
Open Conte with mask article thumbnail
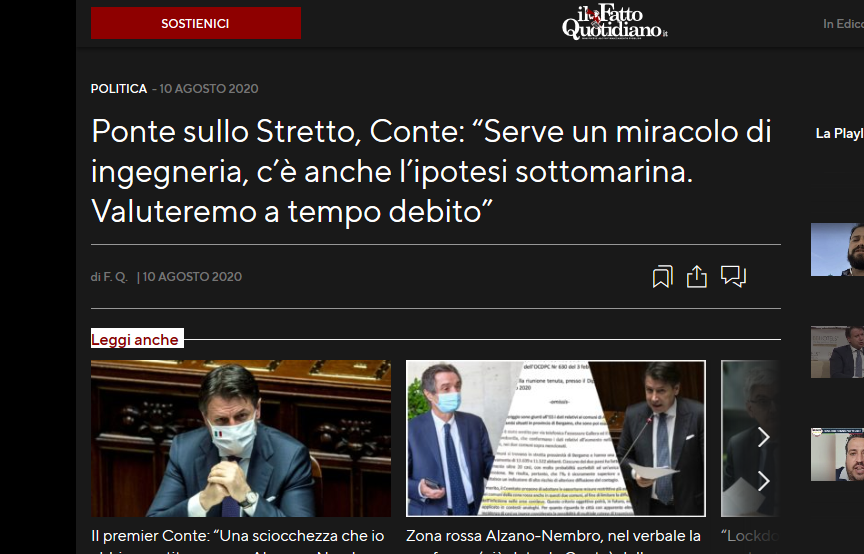[241, 438]
